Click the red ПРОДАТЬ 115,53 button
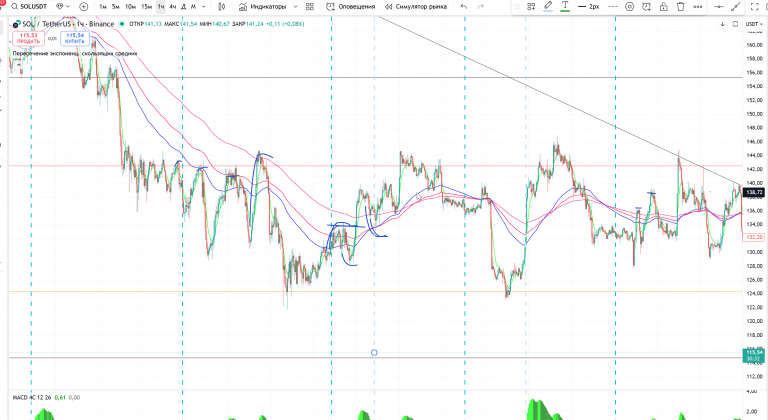The height and width of the screenshot is (420, 768). 28,38
